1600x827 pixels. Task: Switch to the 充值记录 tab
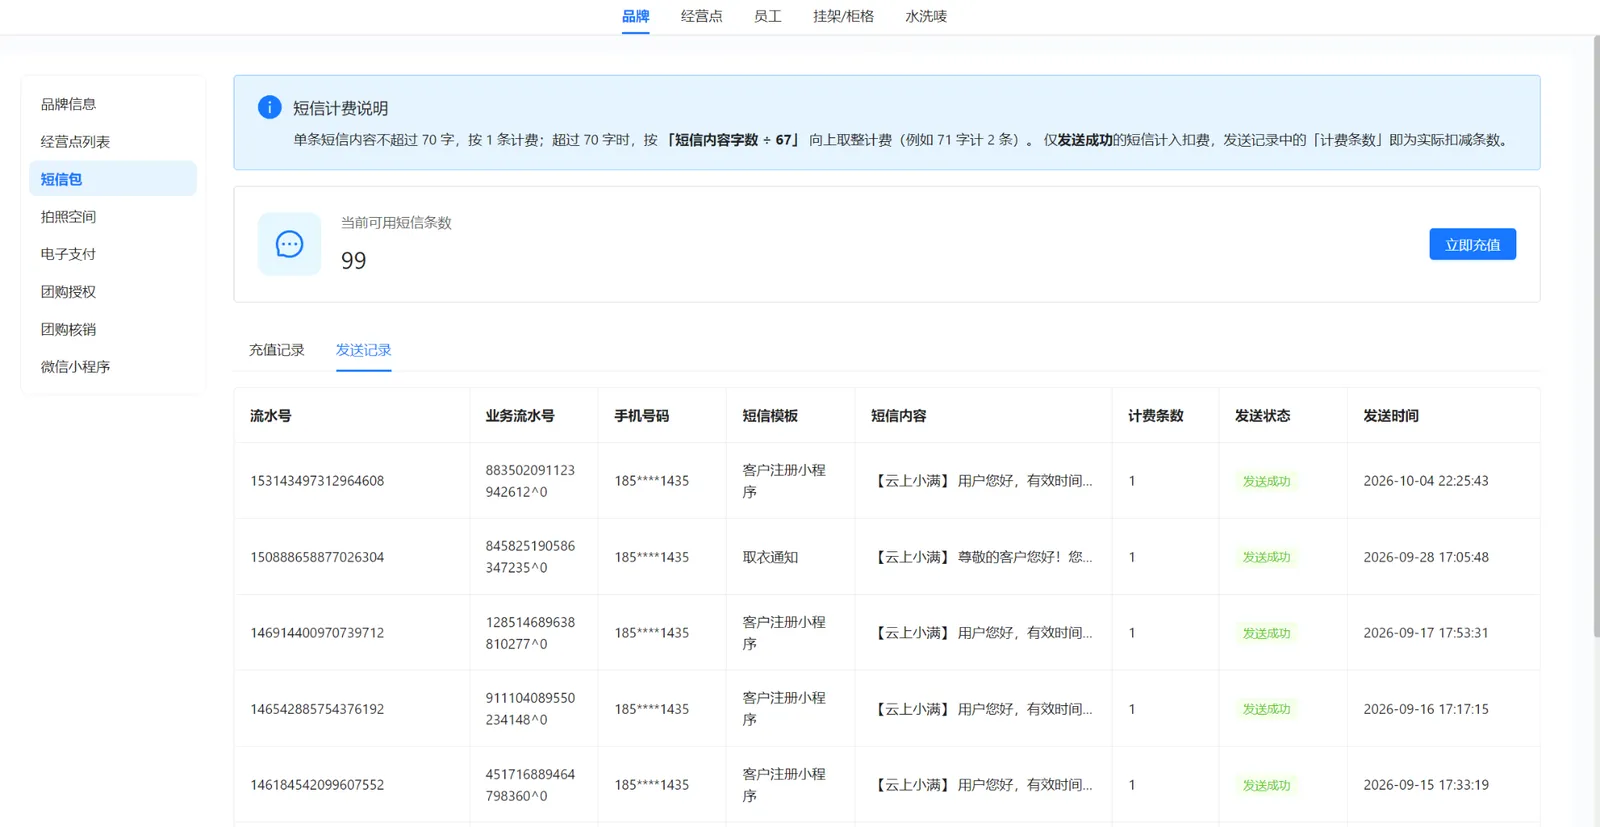pos(276,350)
